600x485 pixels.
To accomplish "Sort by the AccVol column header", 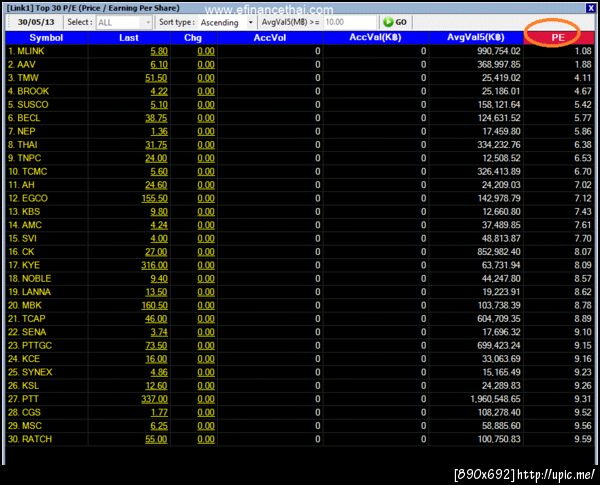I will (x=270, y=38).
